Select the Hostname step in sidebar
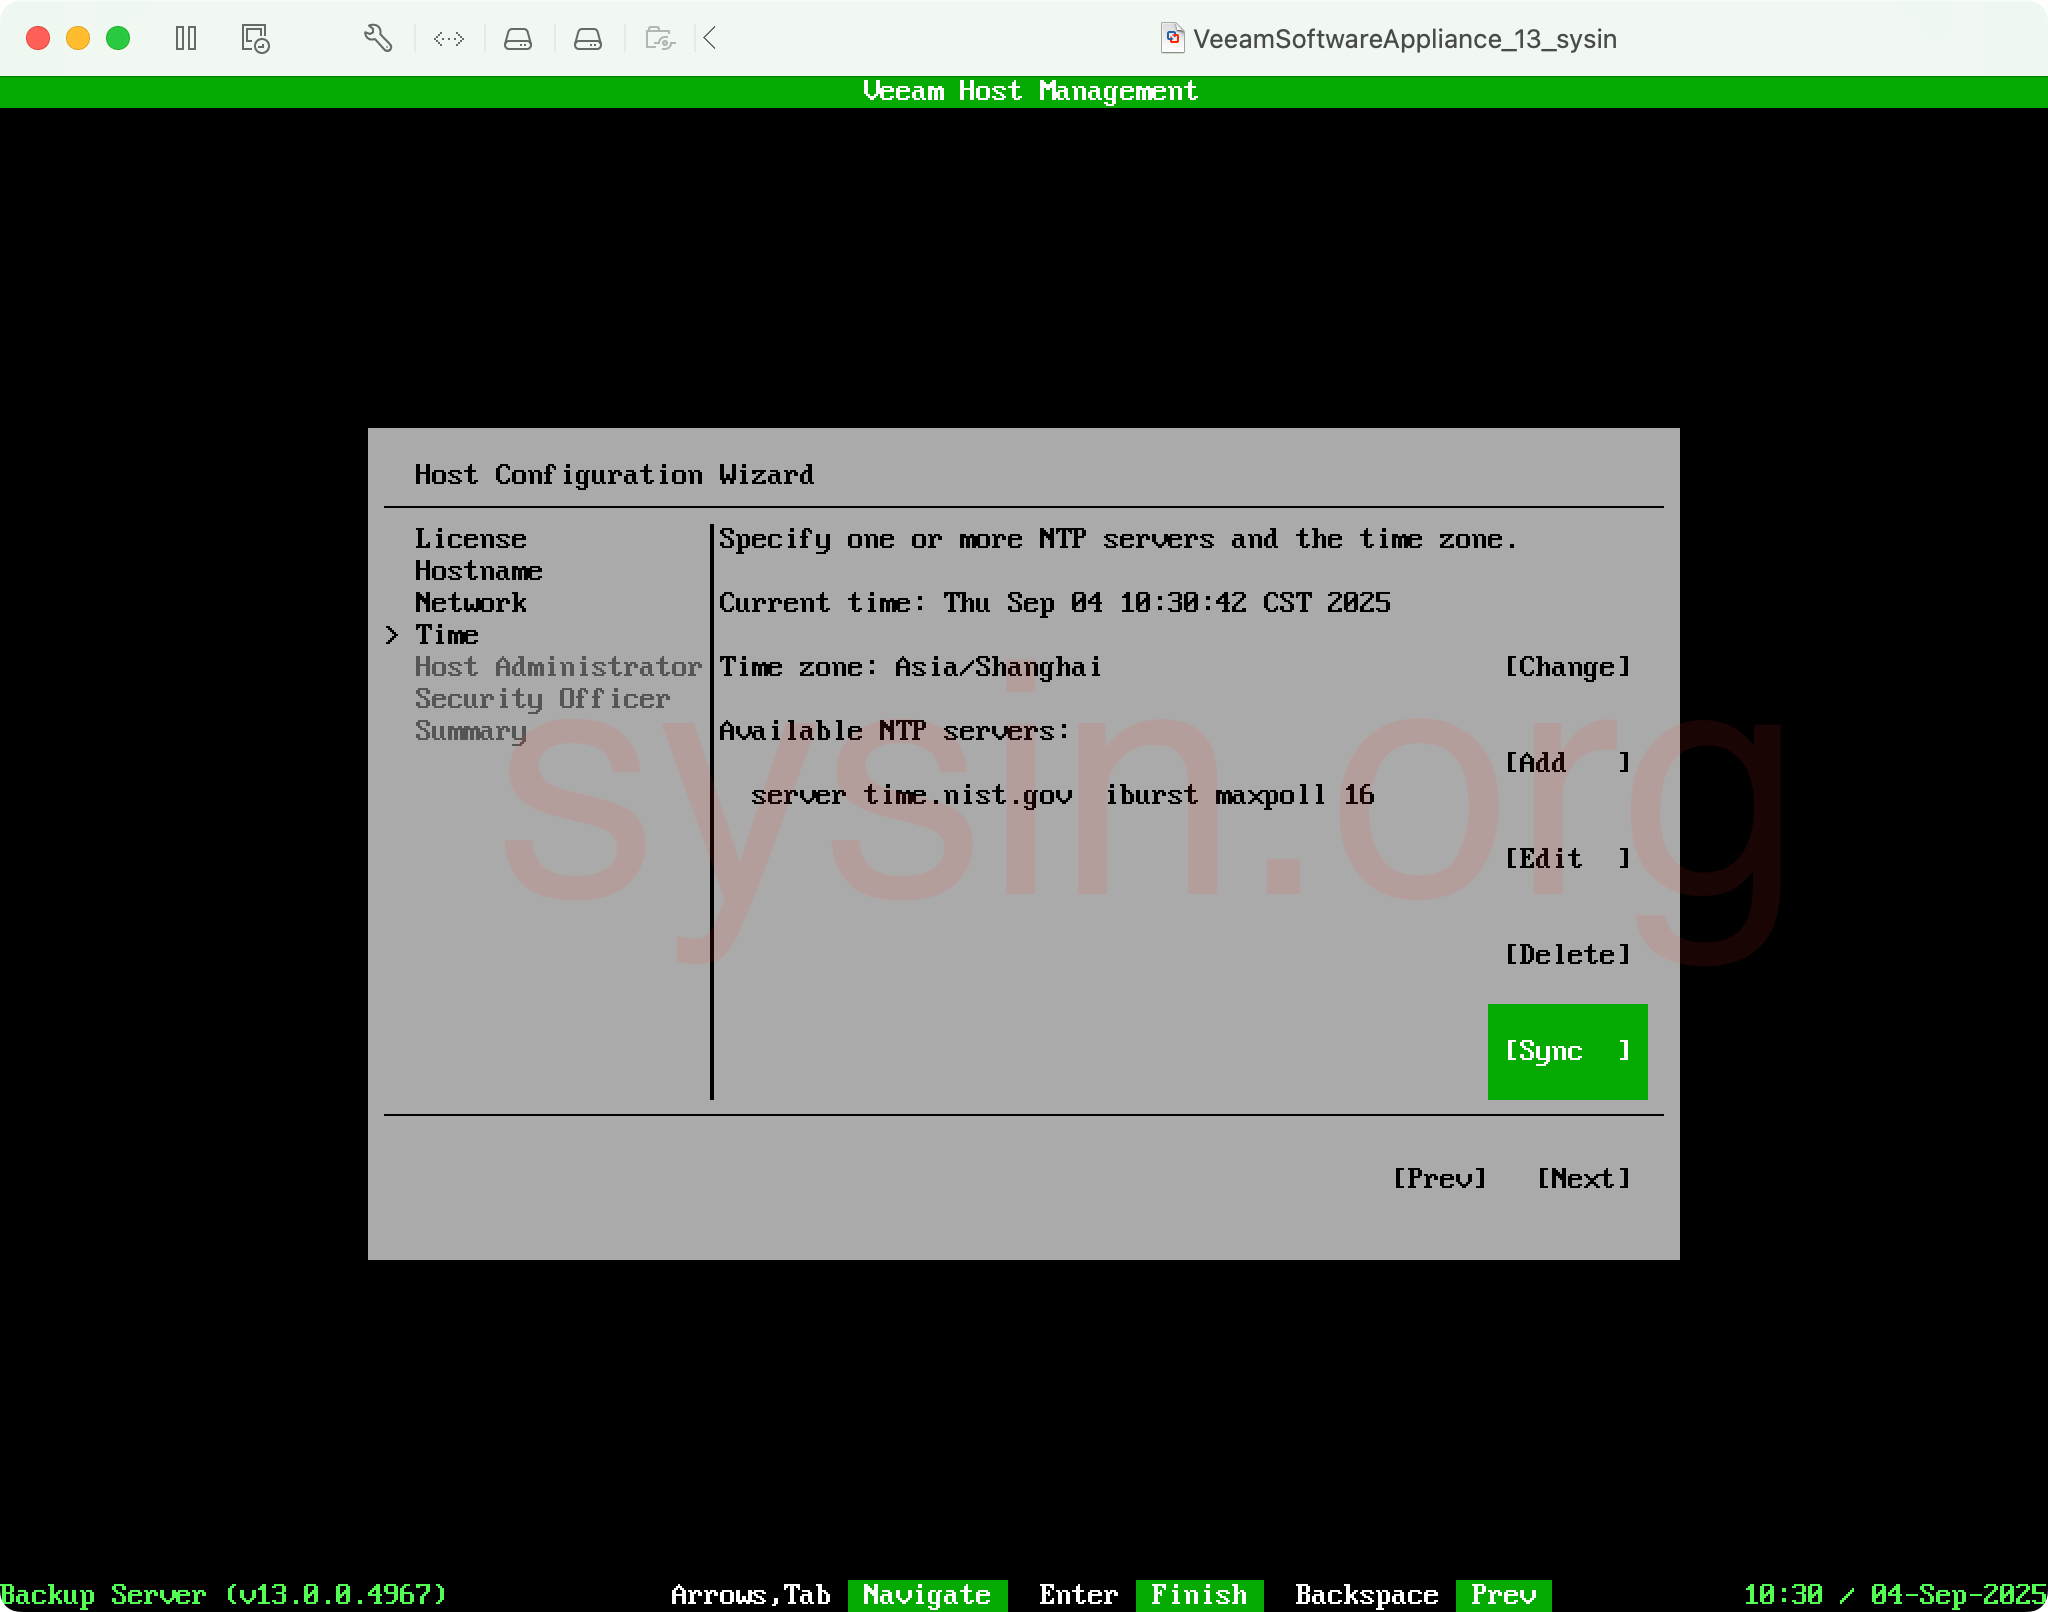The height and width of the screenshot is (1612, 2048). (x=478, y=571)
